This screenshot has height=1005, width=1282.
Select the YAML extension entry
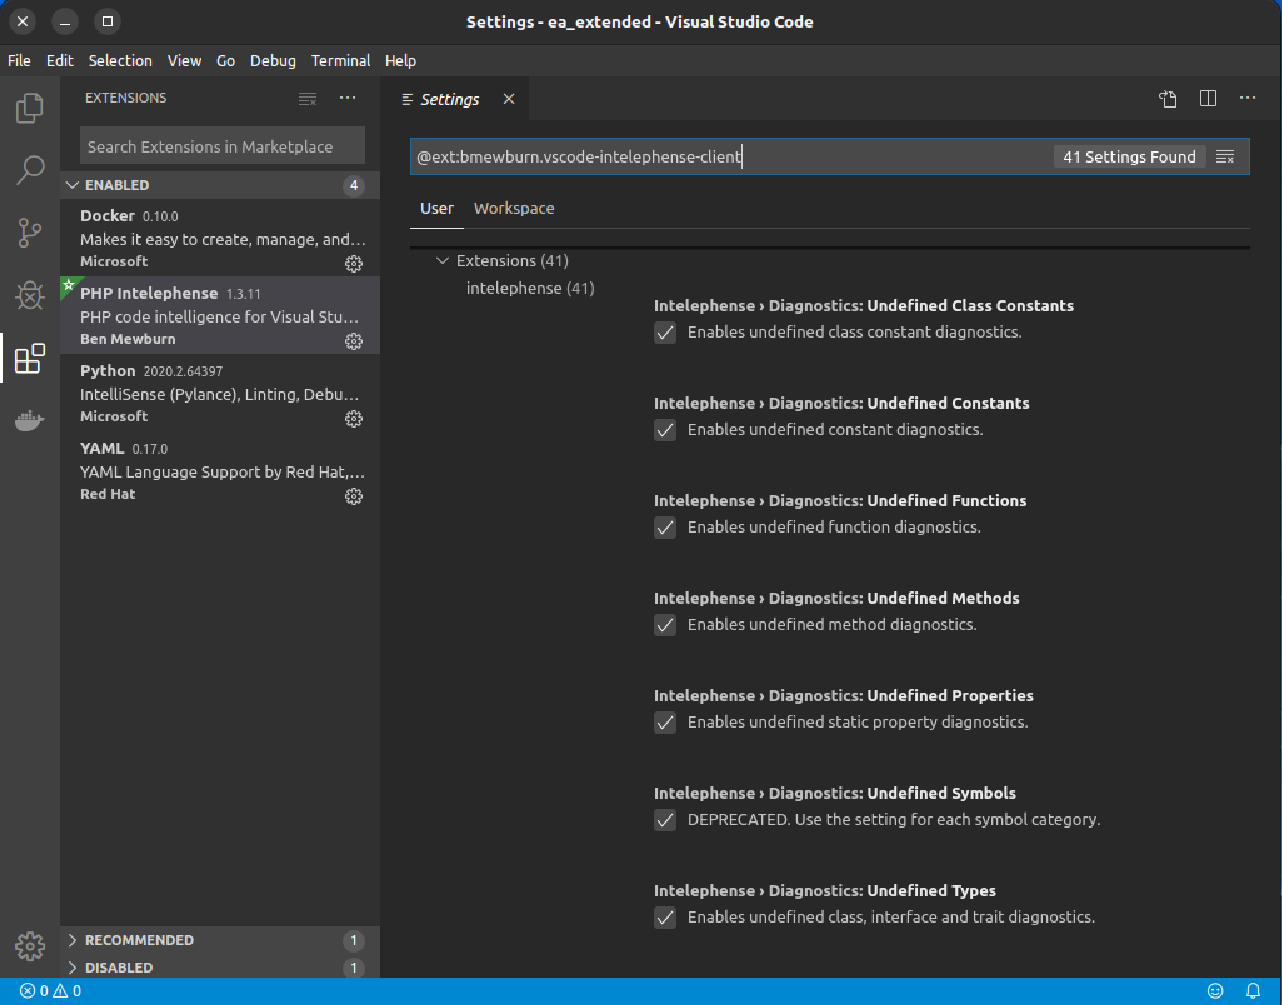click(x=220, y=471)
